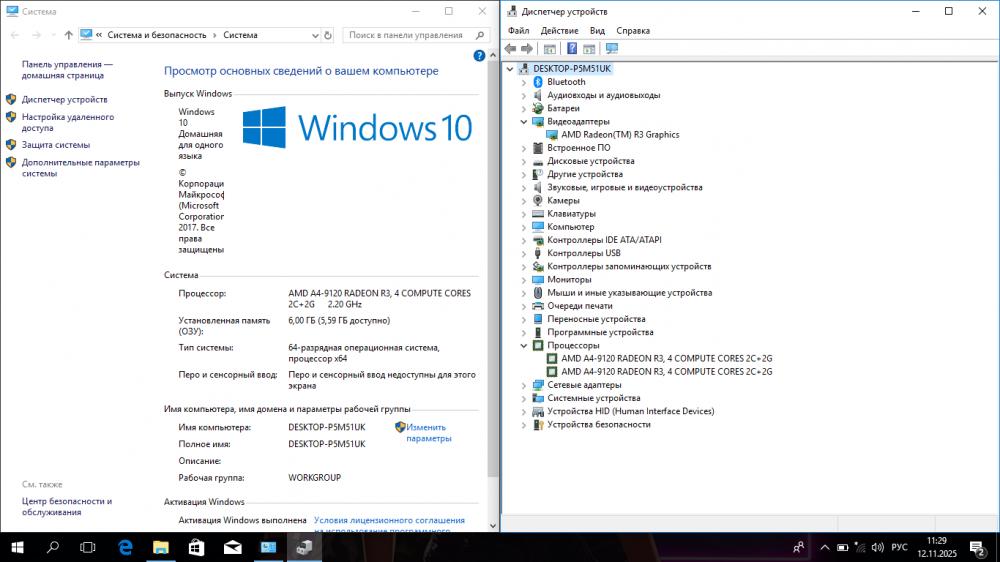Open Mail app from taskbar
This screenshot has width=1000, height=562.
click(233, 547)
